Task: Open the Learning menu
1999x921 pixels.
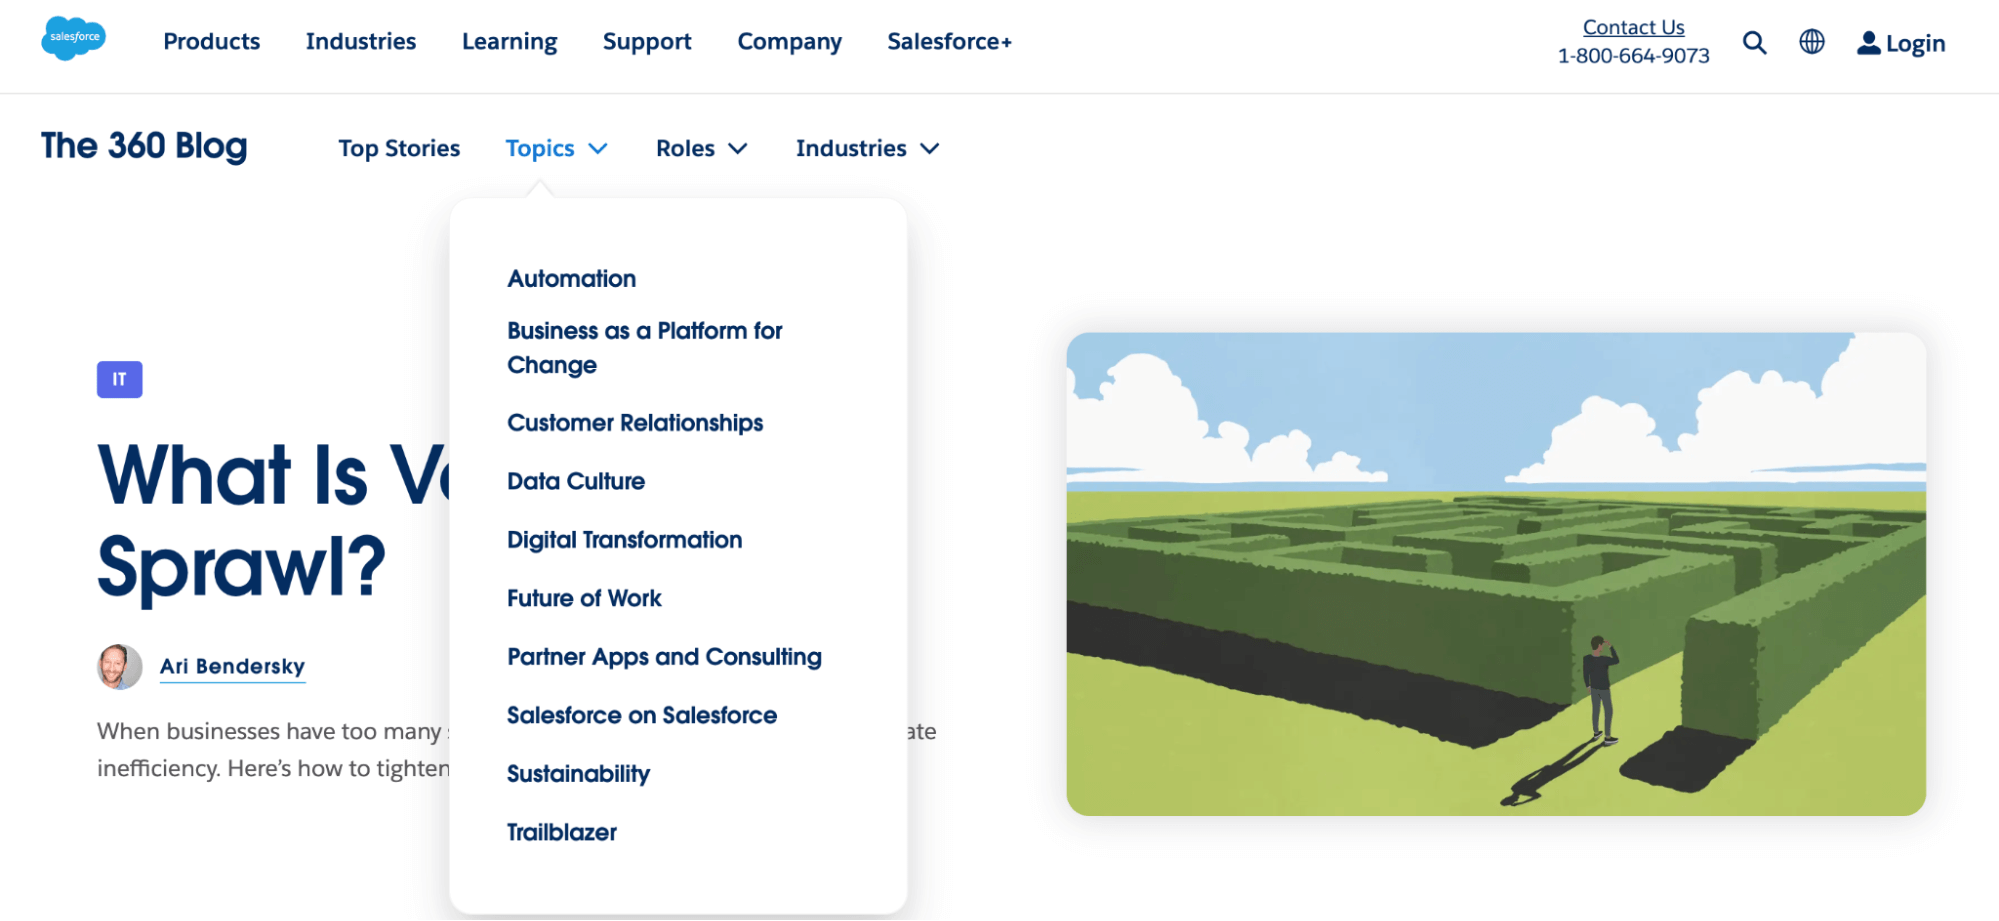Action: [x=510, y=41]
